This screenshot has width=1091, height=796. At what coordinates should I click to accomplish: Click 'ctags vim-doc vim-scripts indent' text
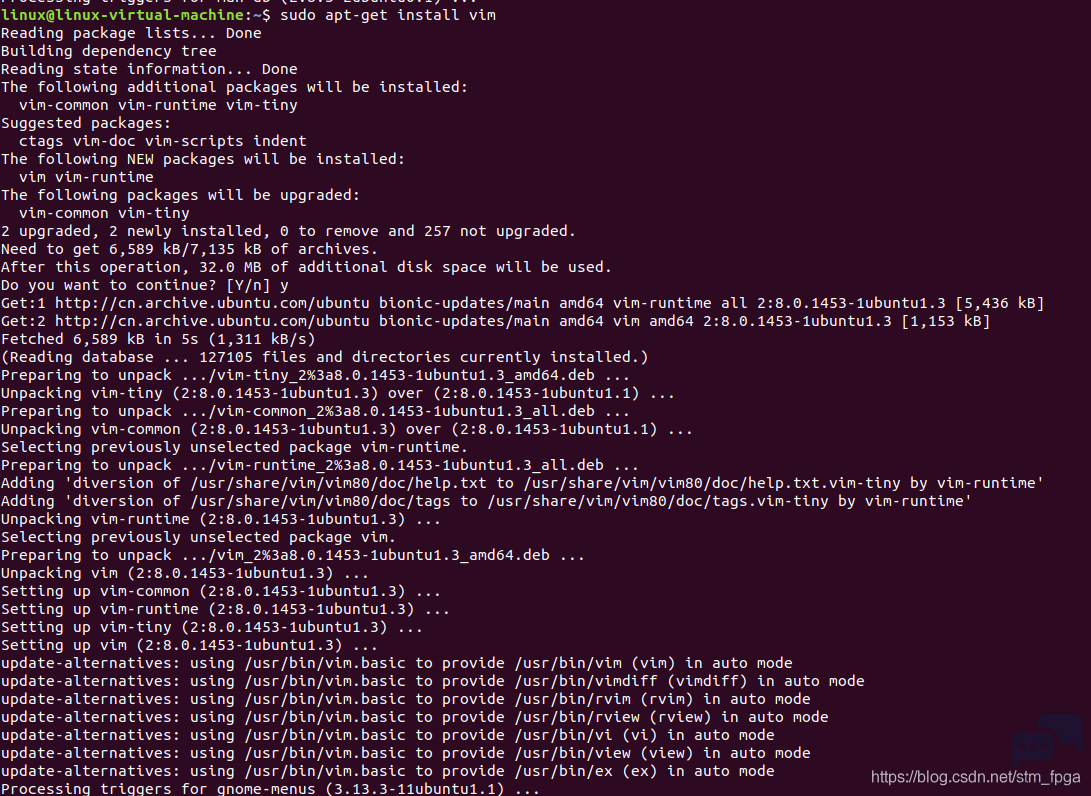163,141
